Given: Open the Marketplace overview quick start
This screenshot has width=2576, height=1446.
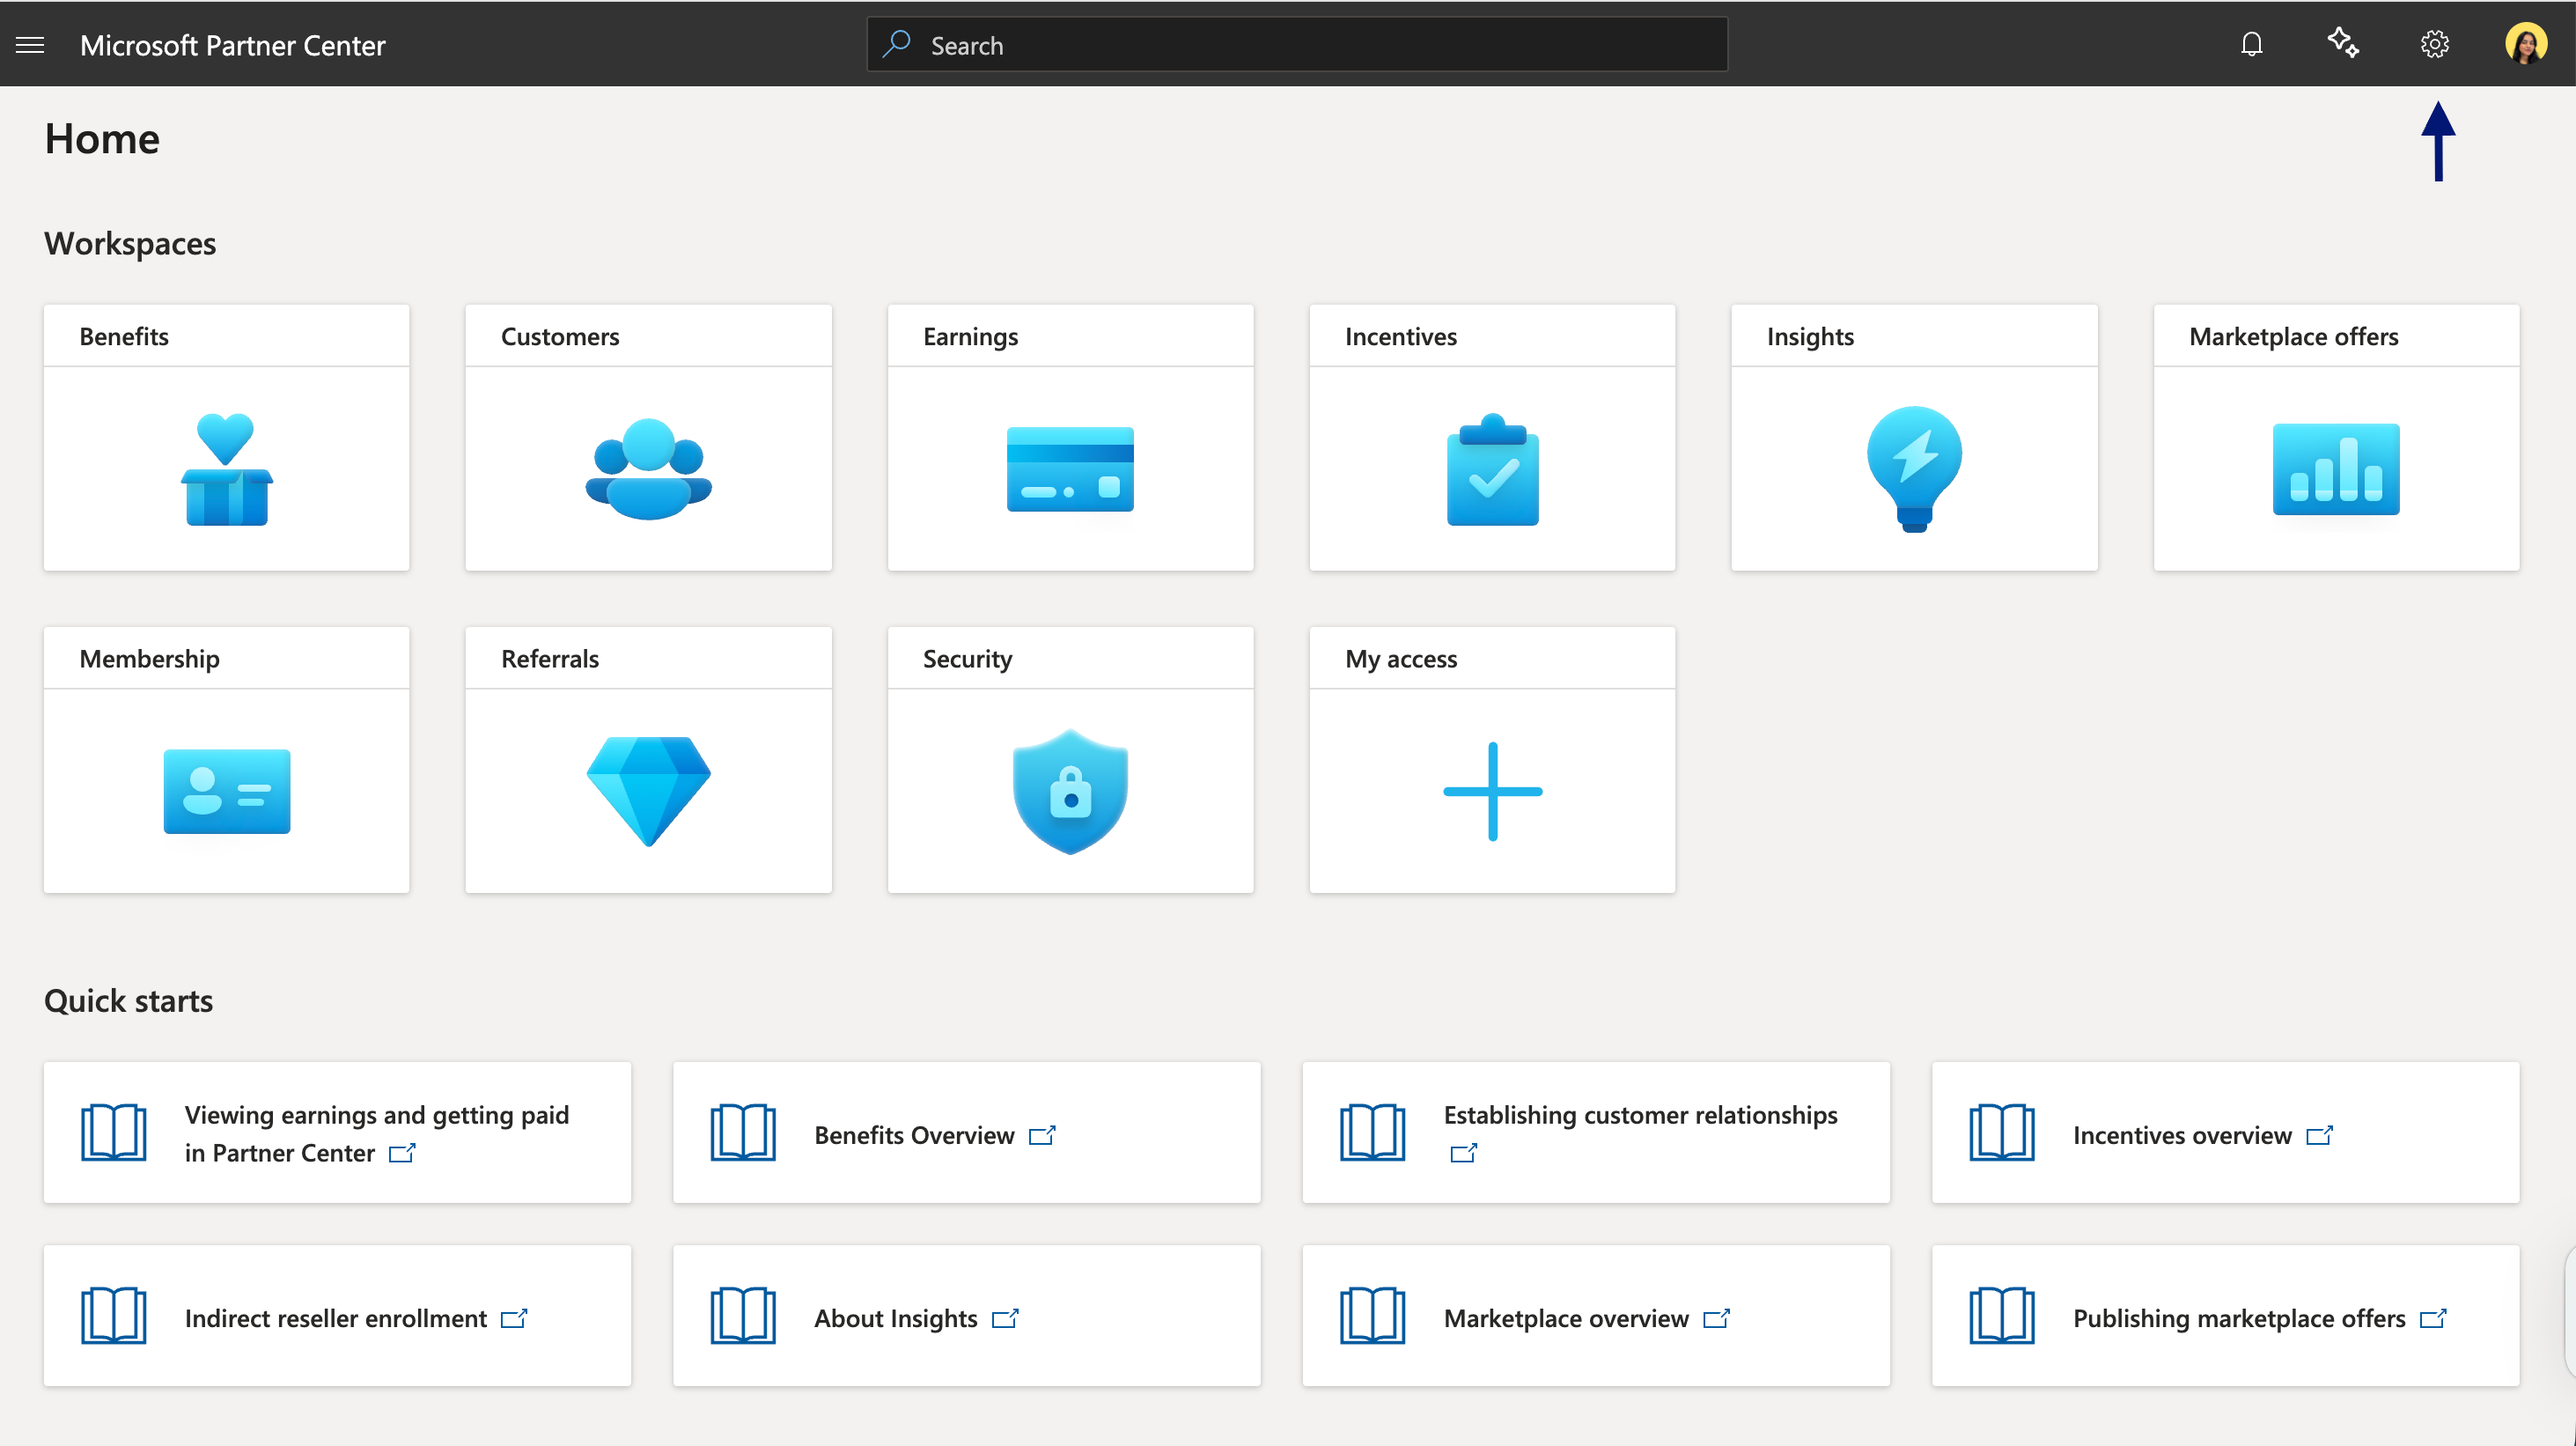Looking at the screenshot, I should click(1596, 1316).
